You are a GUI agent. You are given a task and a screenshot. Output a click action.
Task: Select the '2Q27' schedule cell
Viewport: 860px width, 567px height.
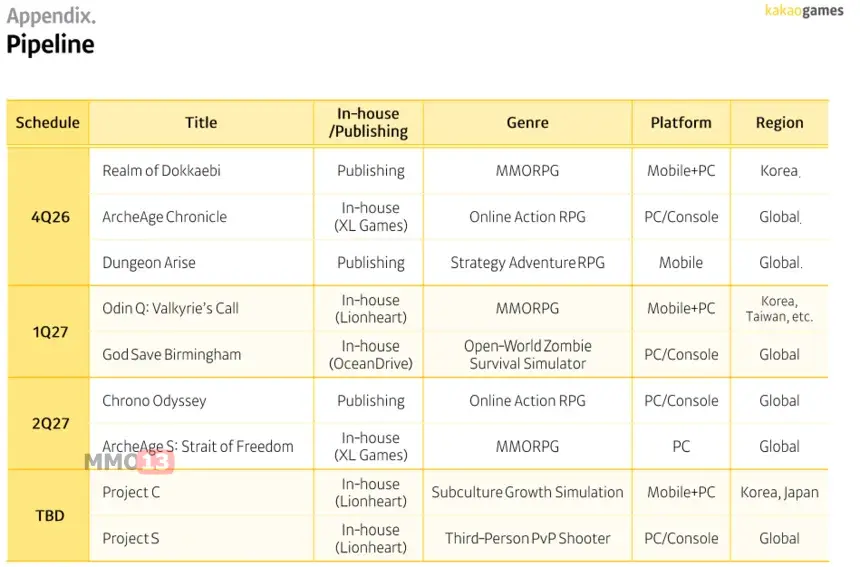pos(50,423)
